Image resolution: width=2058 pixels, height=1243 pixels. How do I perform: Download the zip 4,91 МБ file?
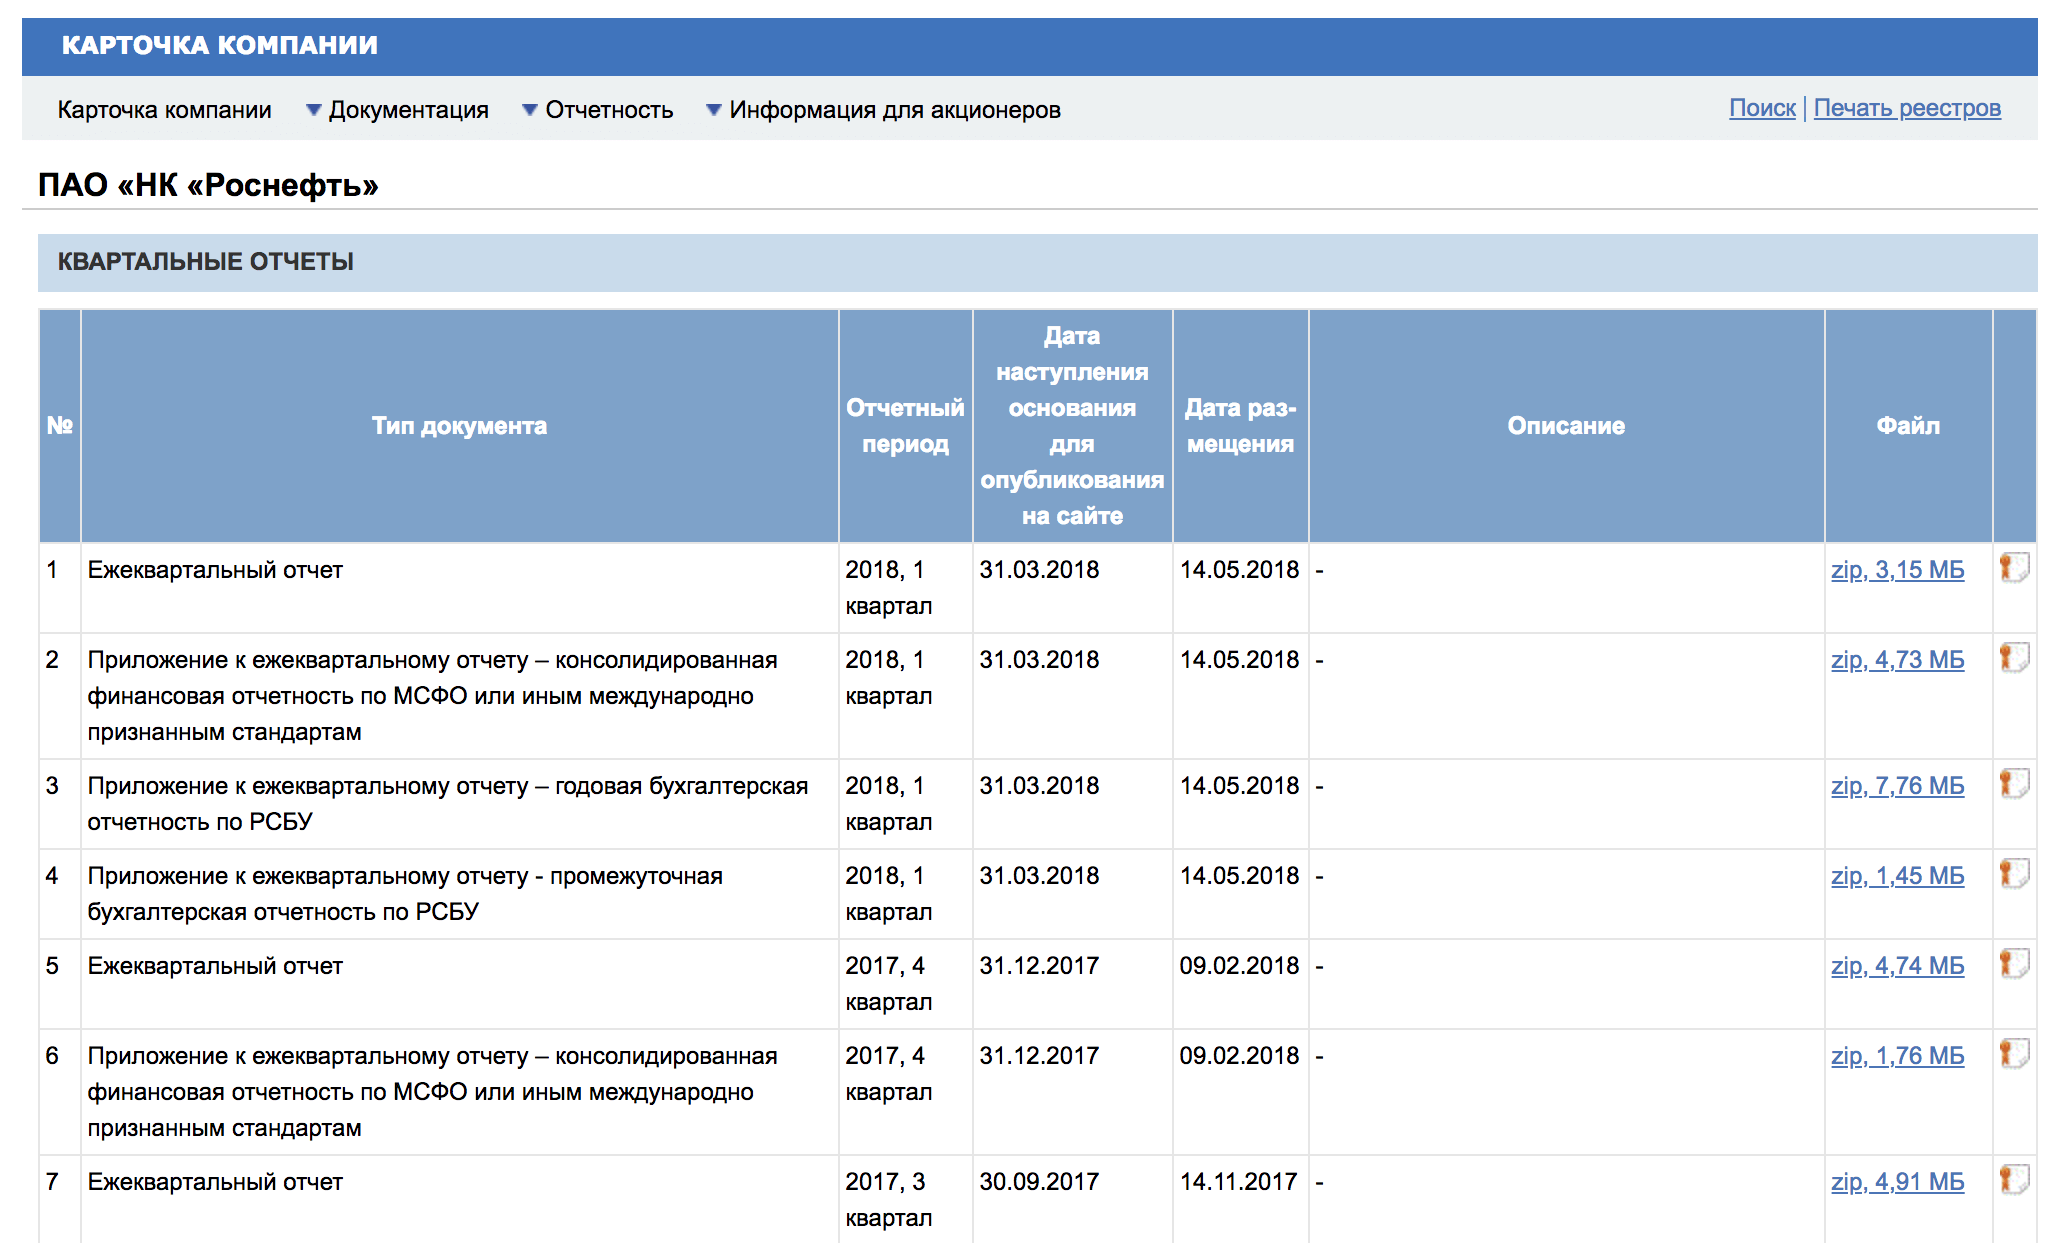coord(1897,1182)
